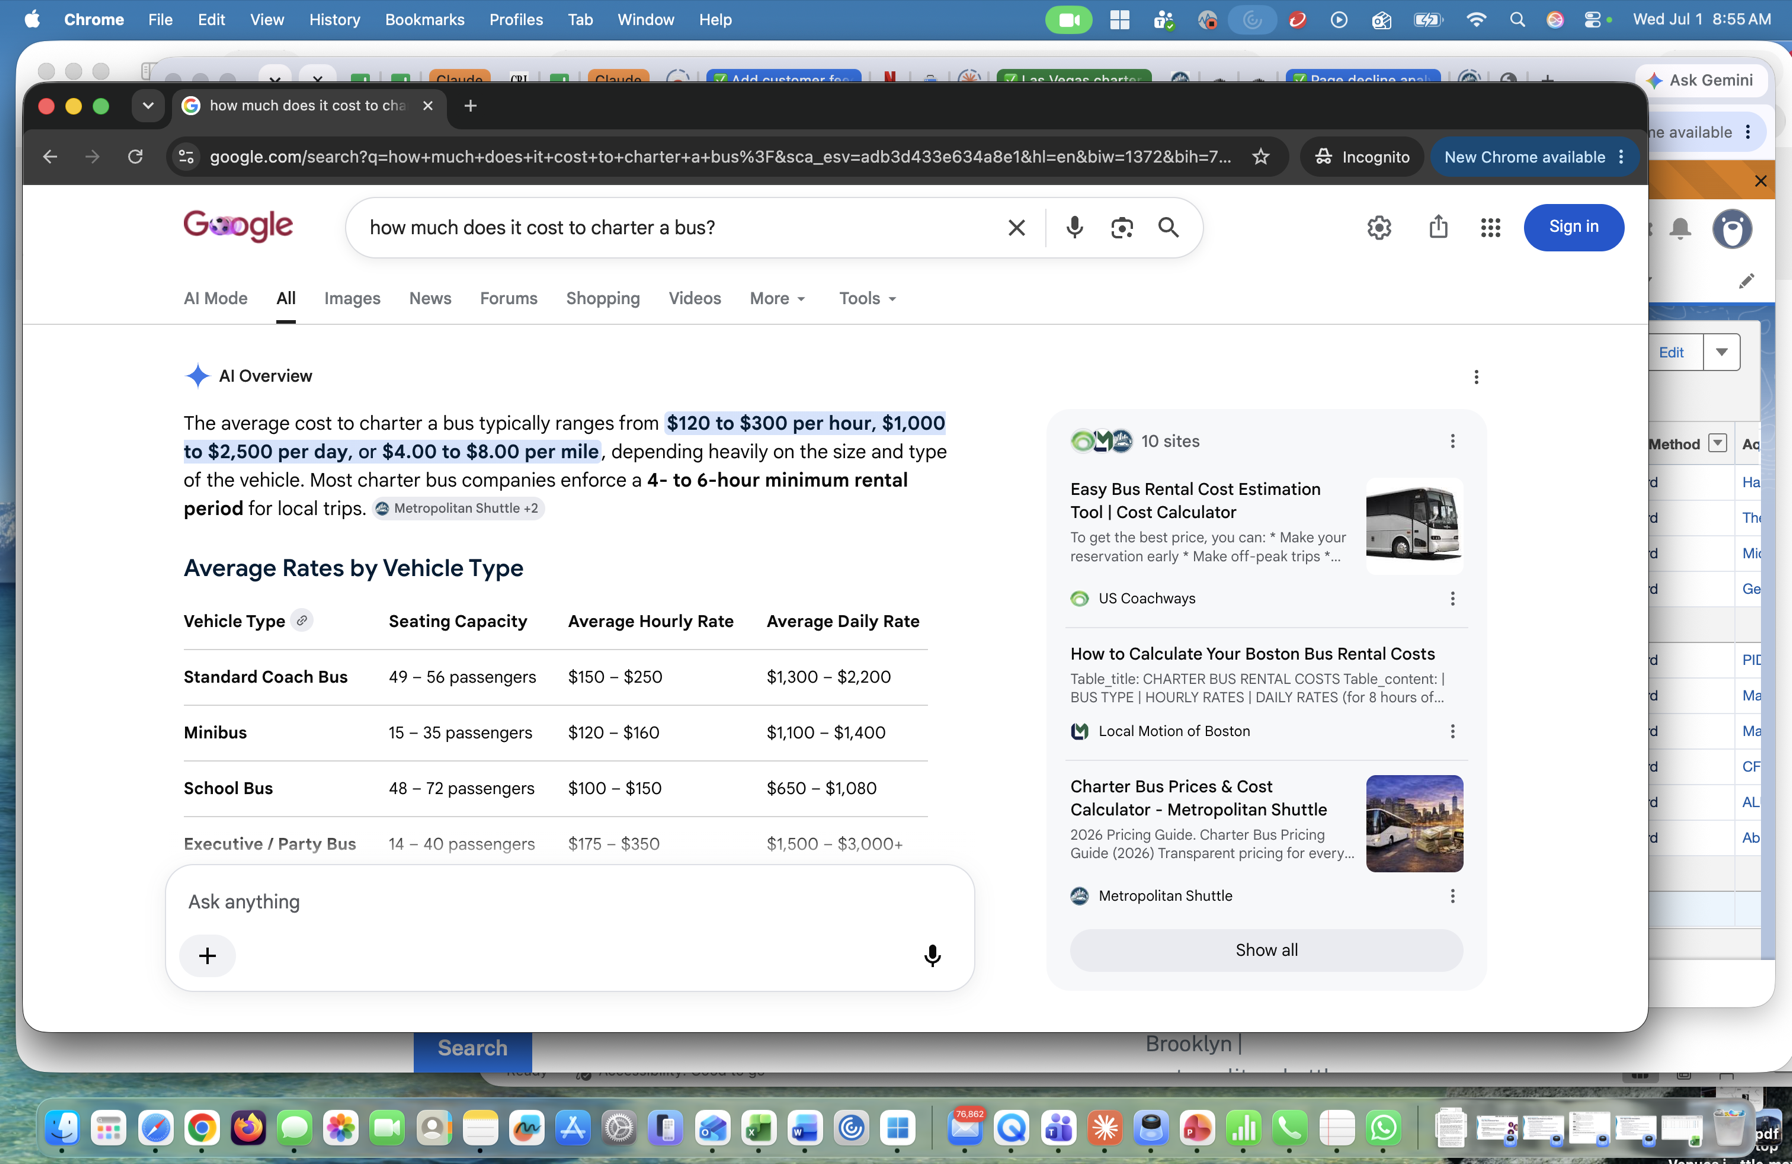This screenshot has width=1792, height=1164.
Task: Open New Chrome available menu
Action: coord(1534,157)
